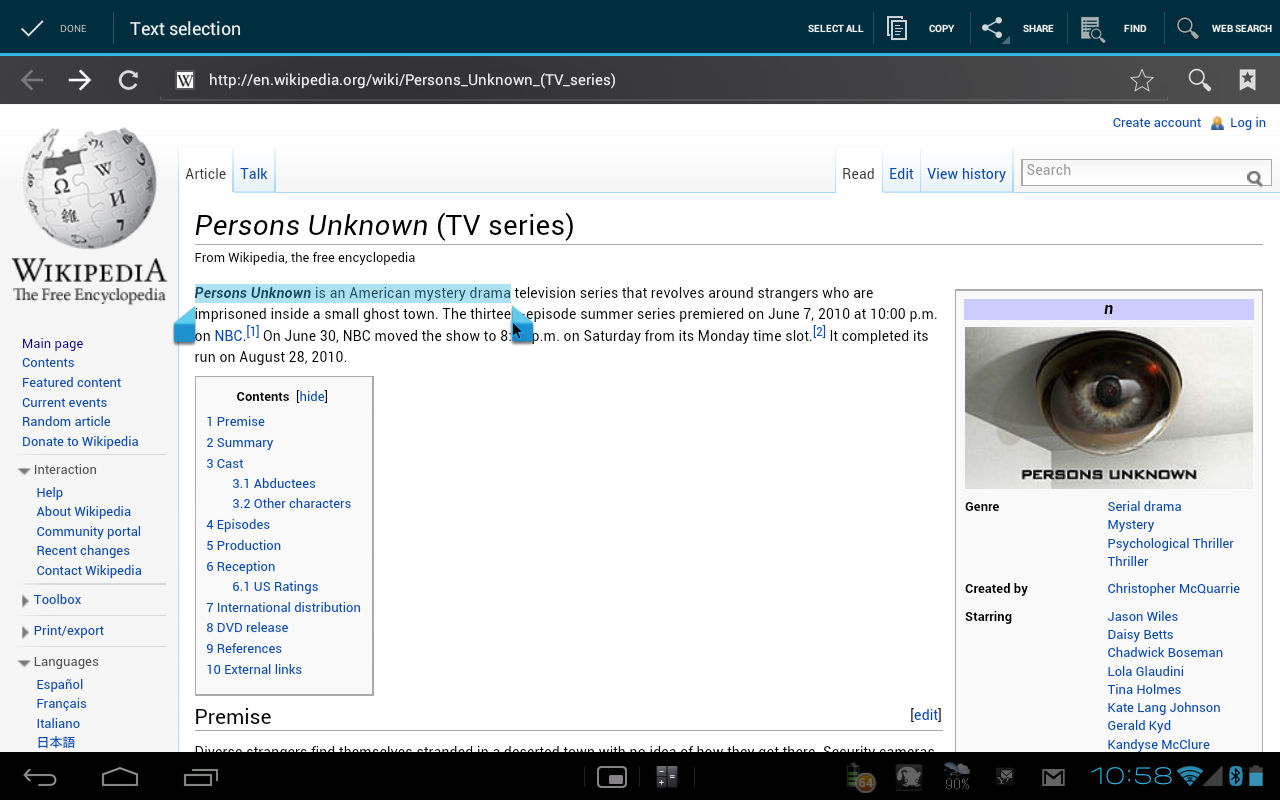The width and height of the screenshot is (1280, 800).
Task: Hide the Contents table via hide link
Action: [x=312, y=397]
